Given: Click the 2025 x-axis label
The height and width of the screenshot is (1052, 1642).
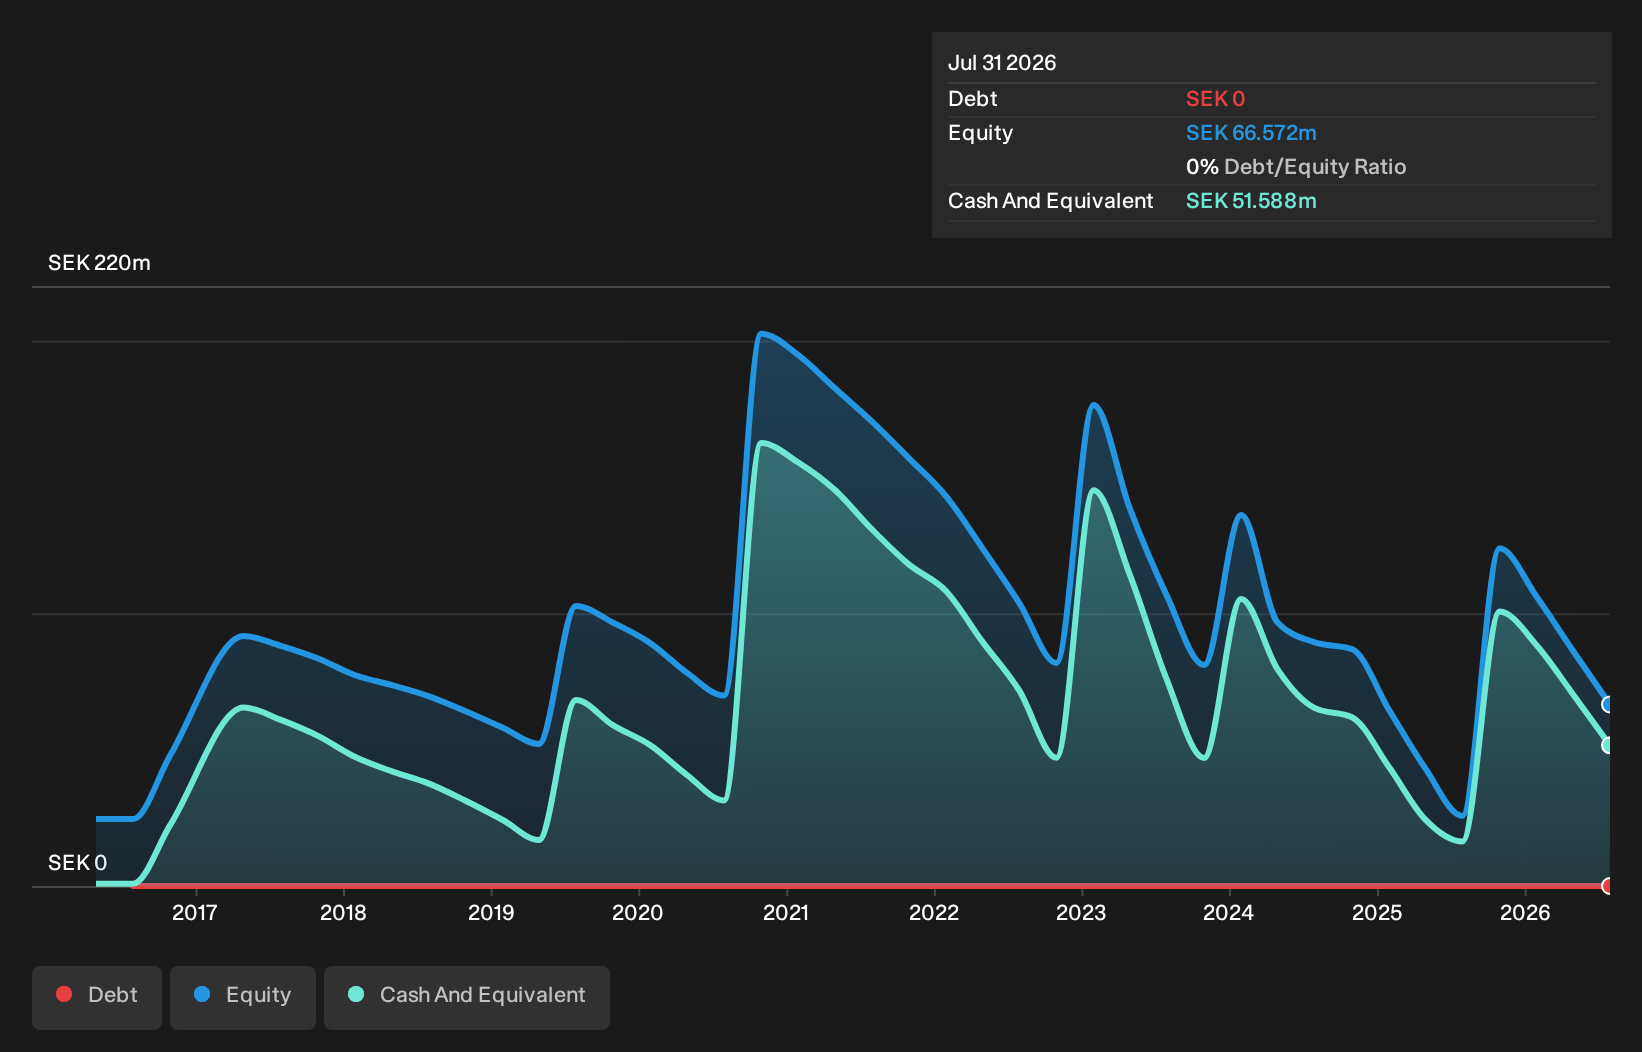Looking at the screenshot, I should click(x=1377, y=912).
